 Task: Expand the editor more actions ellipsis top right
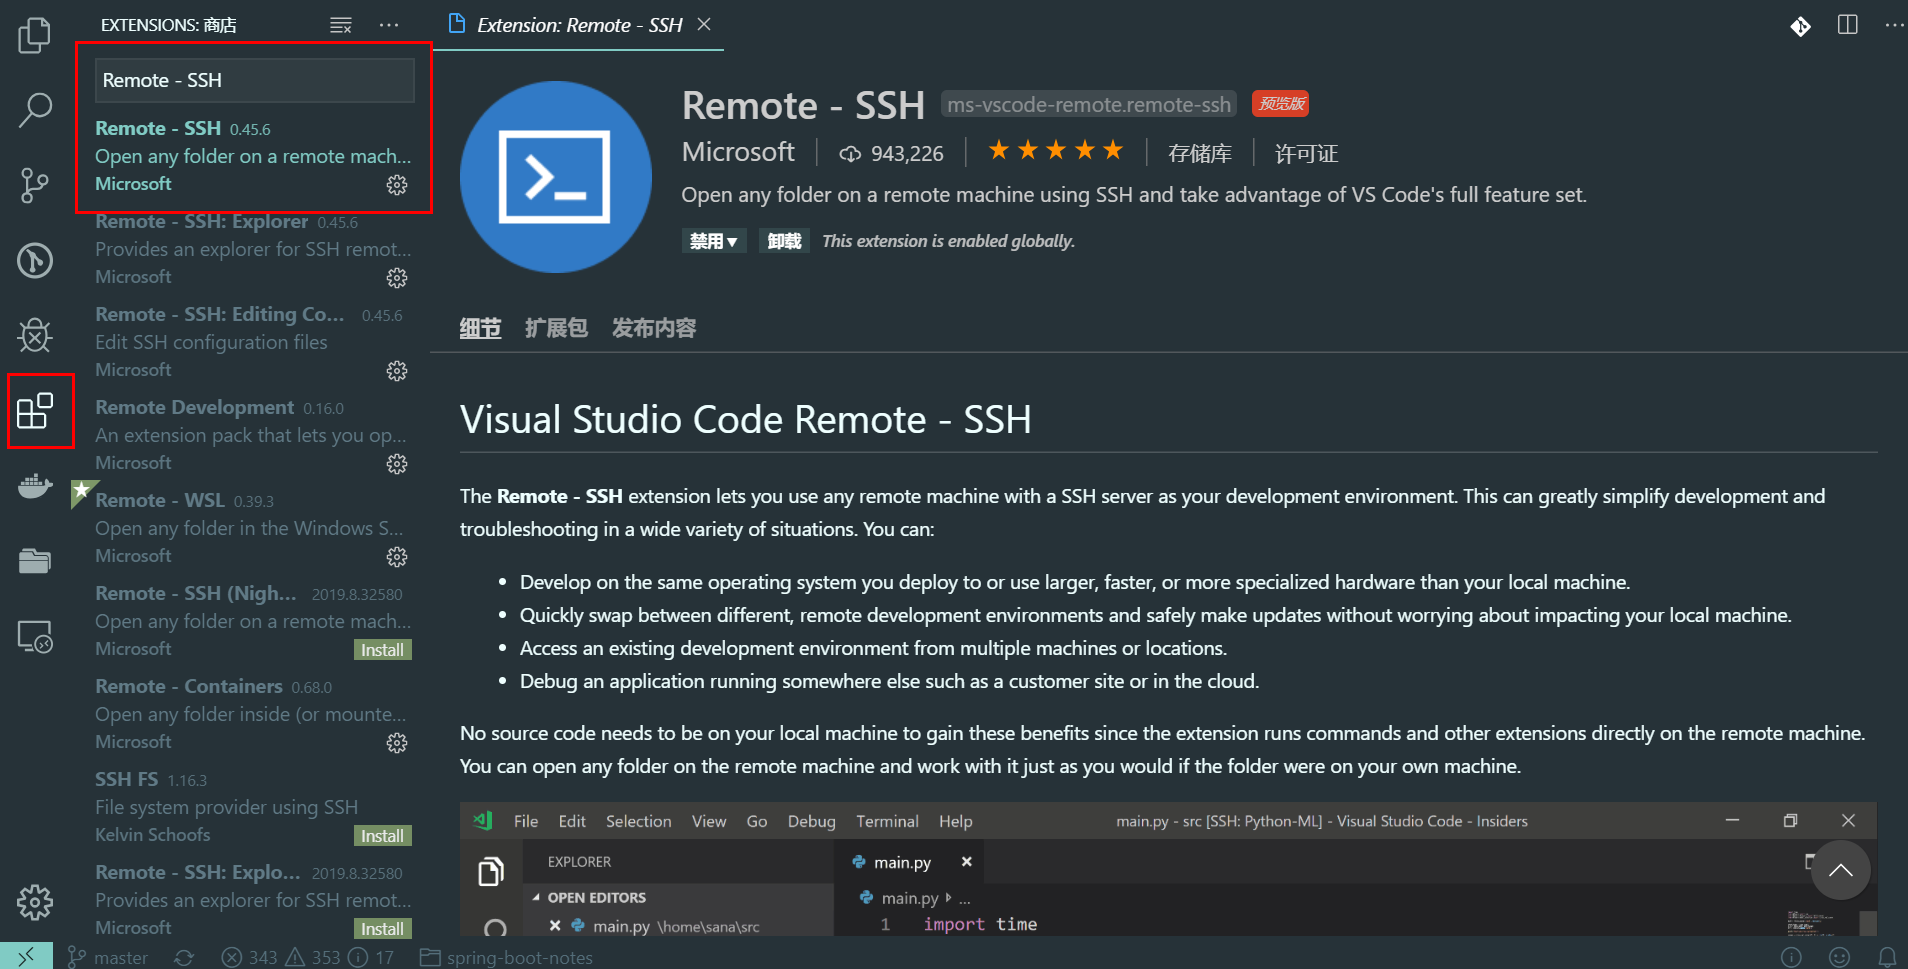click(1893, 26)
